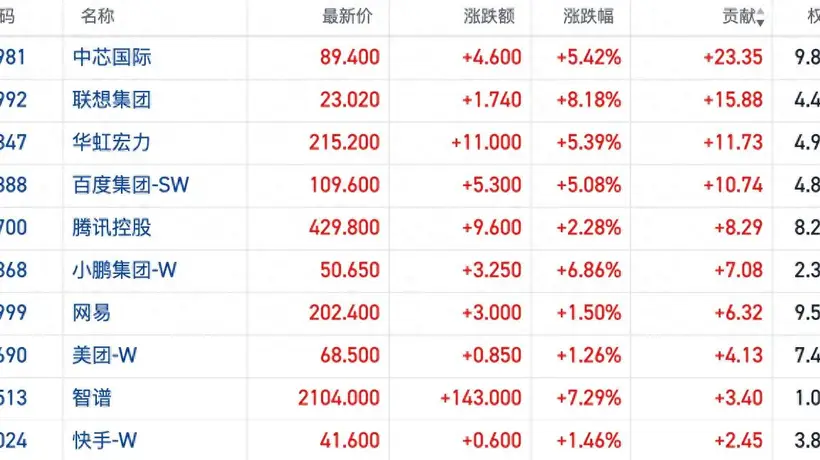The width and height of the screenshot is (820, 460).
Task: Select the 89.400 price cell of 中芯国际
Action: tap(350, 57)
